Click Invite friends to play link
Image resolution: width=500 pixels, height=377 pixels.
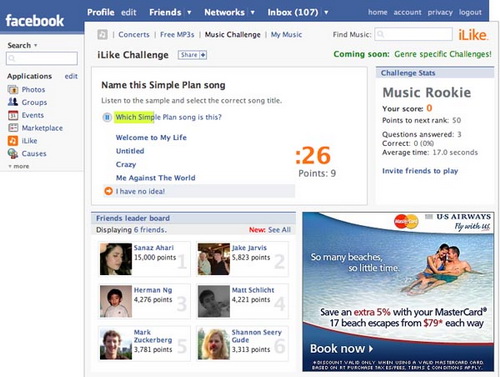[420, 171]
